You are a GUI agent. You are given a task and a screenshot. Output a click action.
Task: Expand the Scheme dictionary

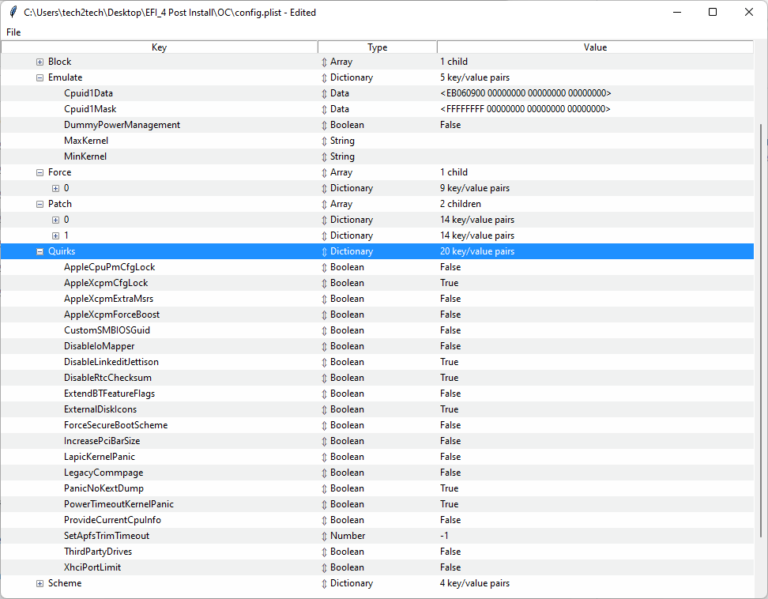coord(40,583)
